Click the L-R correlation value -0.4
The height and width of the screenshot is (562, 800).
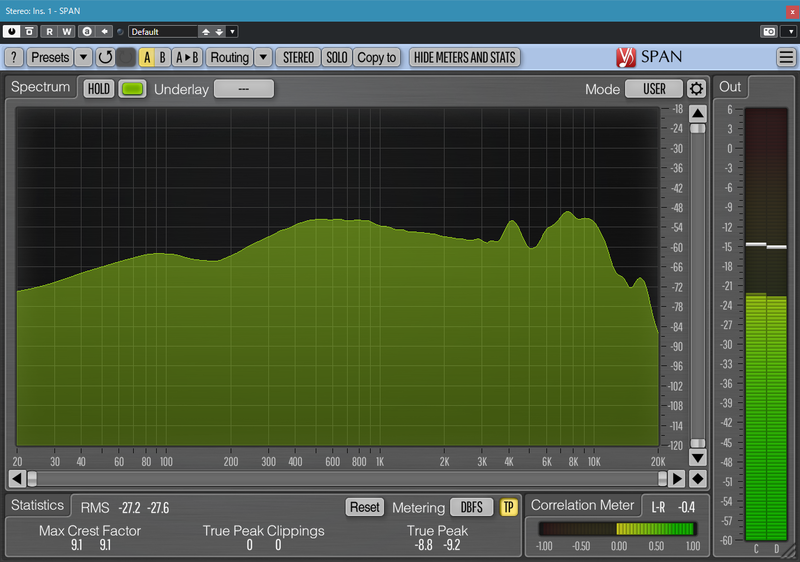point(686,507)
